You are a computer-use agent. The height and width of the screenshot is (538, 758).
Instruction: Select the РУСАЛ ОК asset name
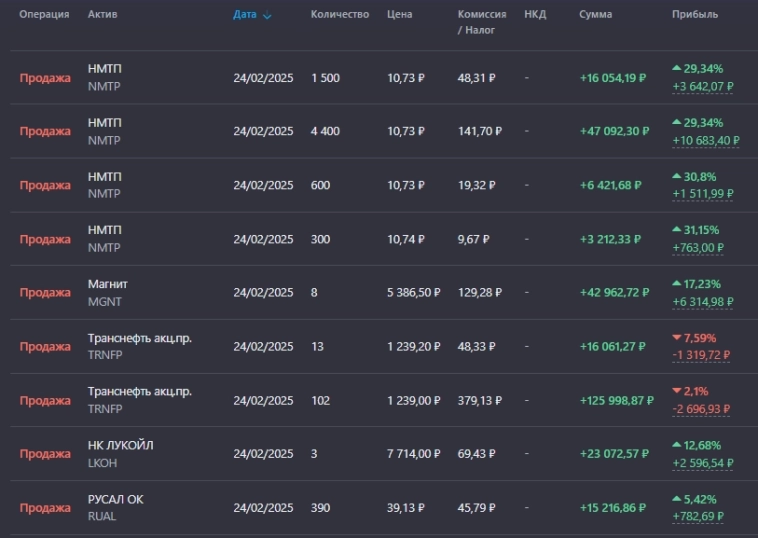point(116,499)
